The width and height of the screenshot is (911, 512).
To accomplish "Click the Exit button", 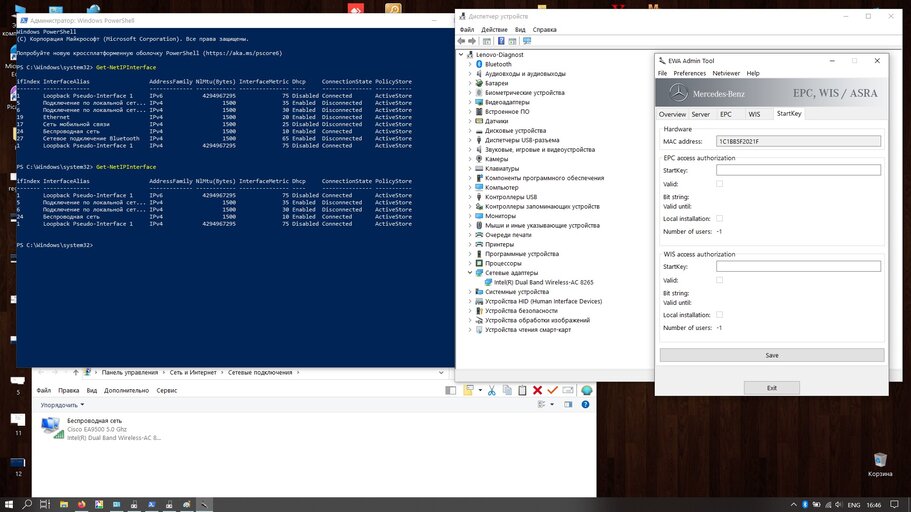I will click(771, 387).
